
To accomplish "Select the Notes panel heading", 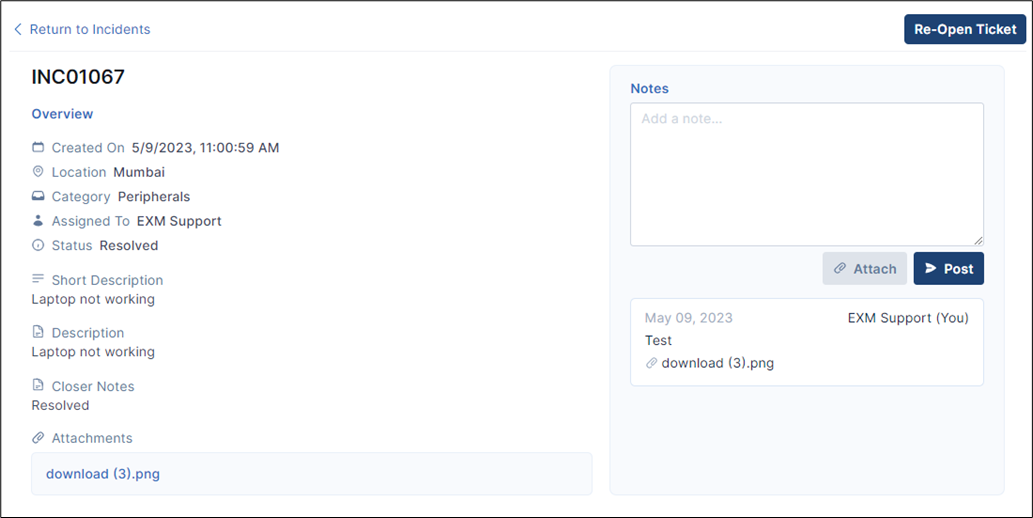I will tap(650, 88).
